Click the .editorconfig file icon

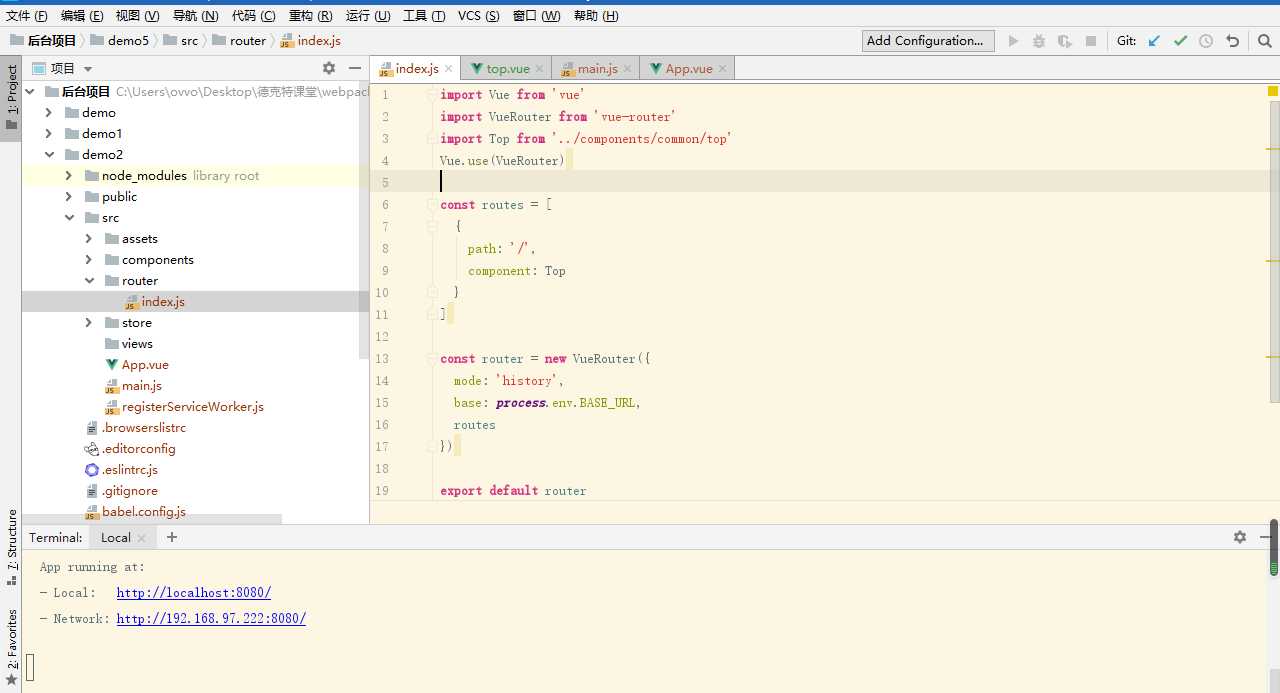(92, 449)
